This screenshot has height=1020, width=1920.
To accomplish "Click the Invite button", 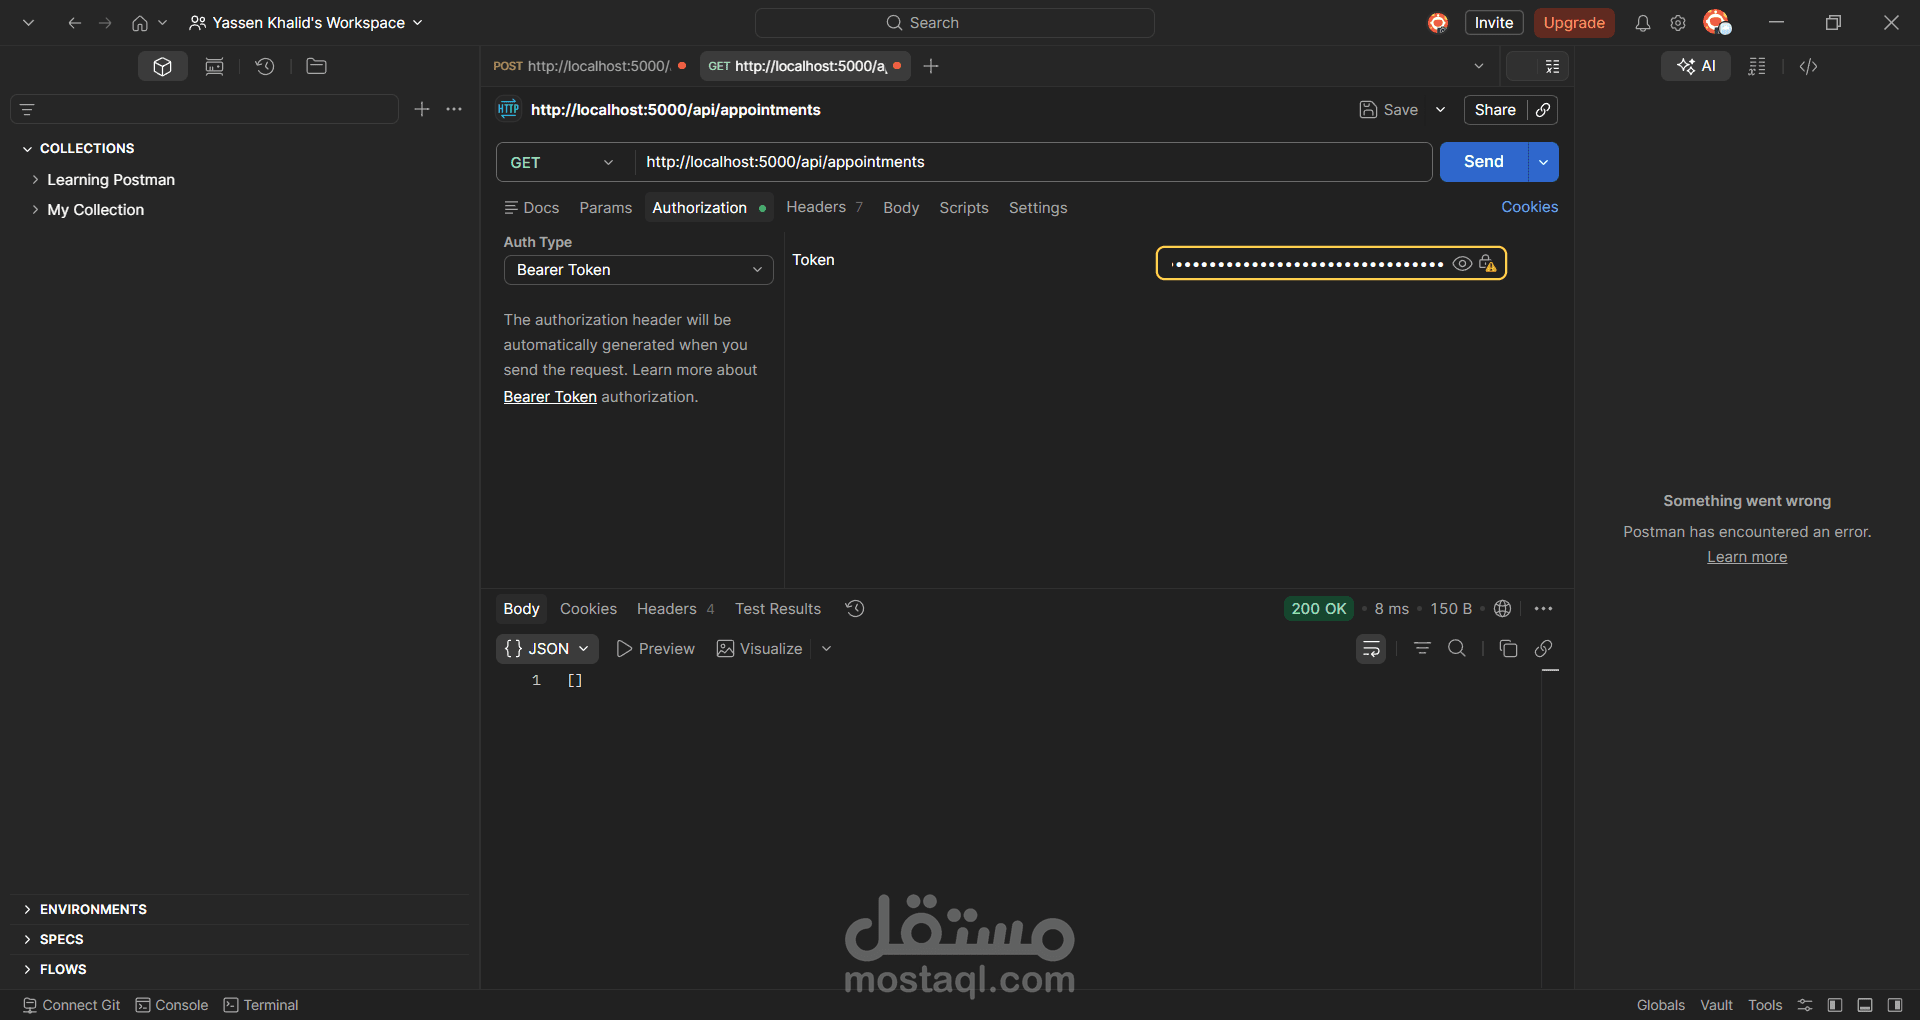I will click(x=1493, y=23).
